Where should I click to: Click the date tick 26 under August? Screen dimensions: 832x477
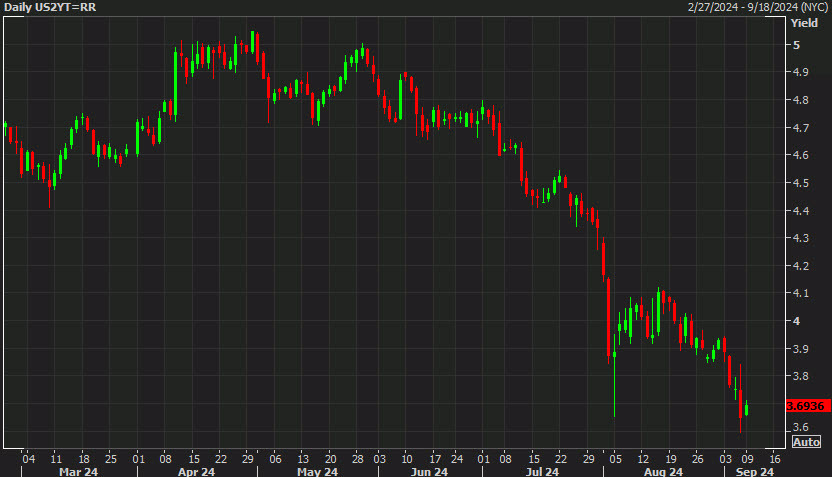[698, 459]
